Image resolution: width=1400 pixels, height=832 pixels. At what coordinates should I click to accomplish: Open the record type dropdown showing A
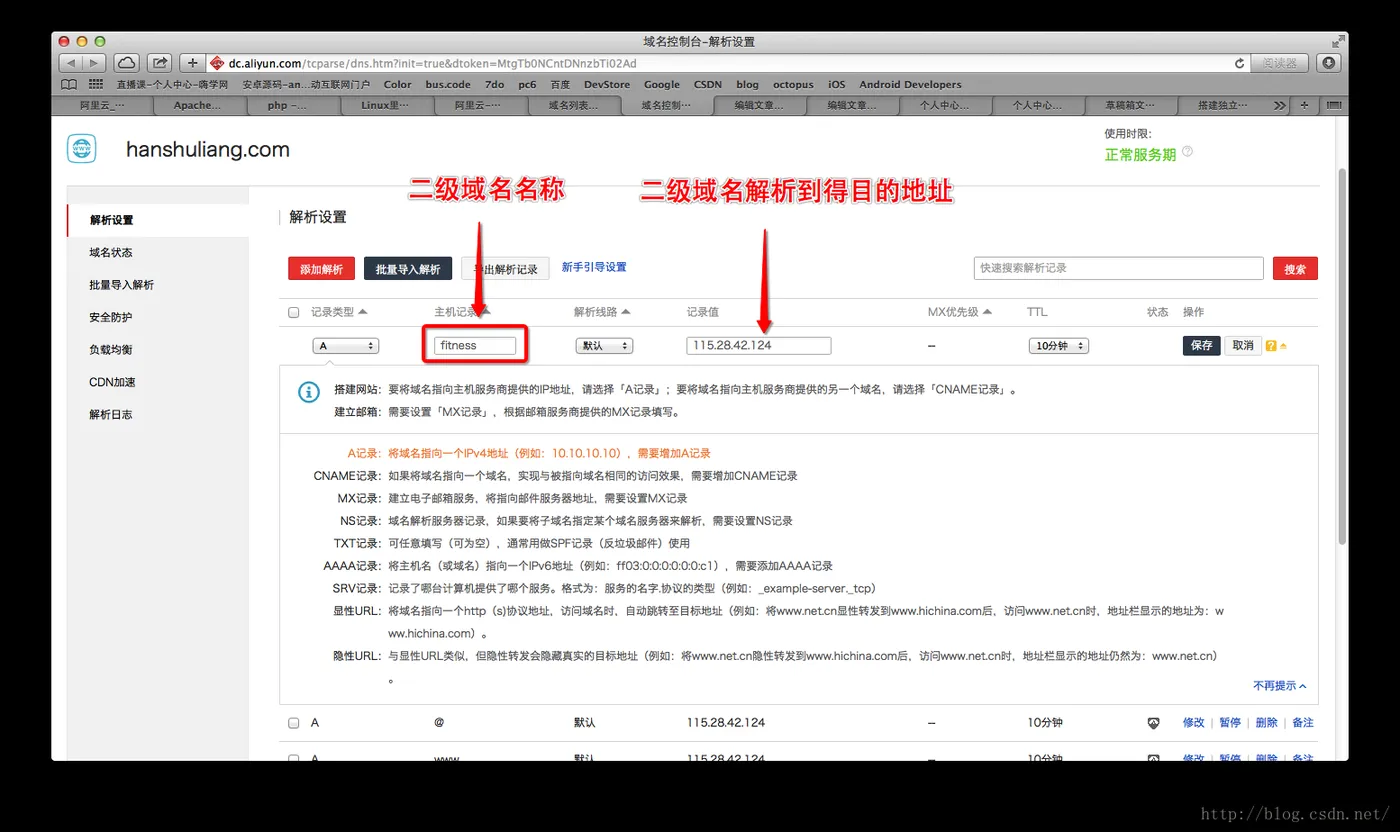click(x=346, y=346)
